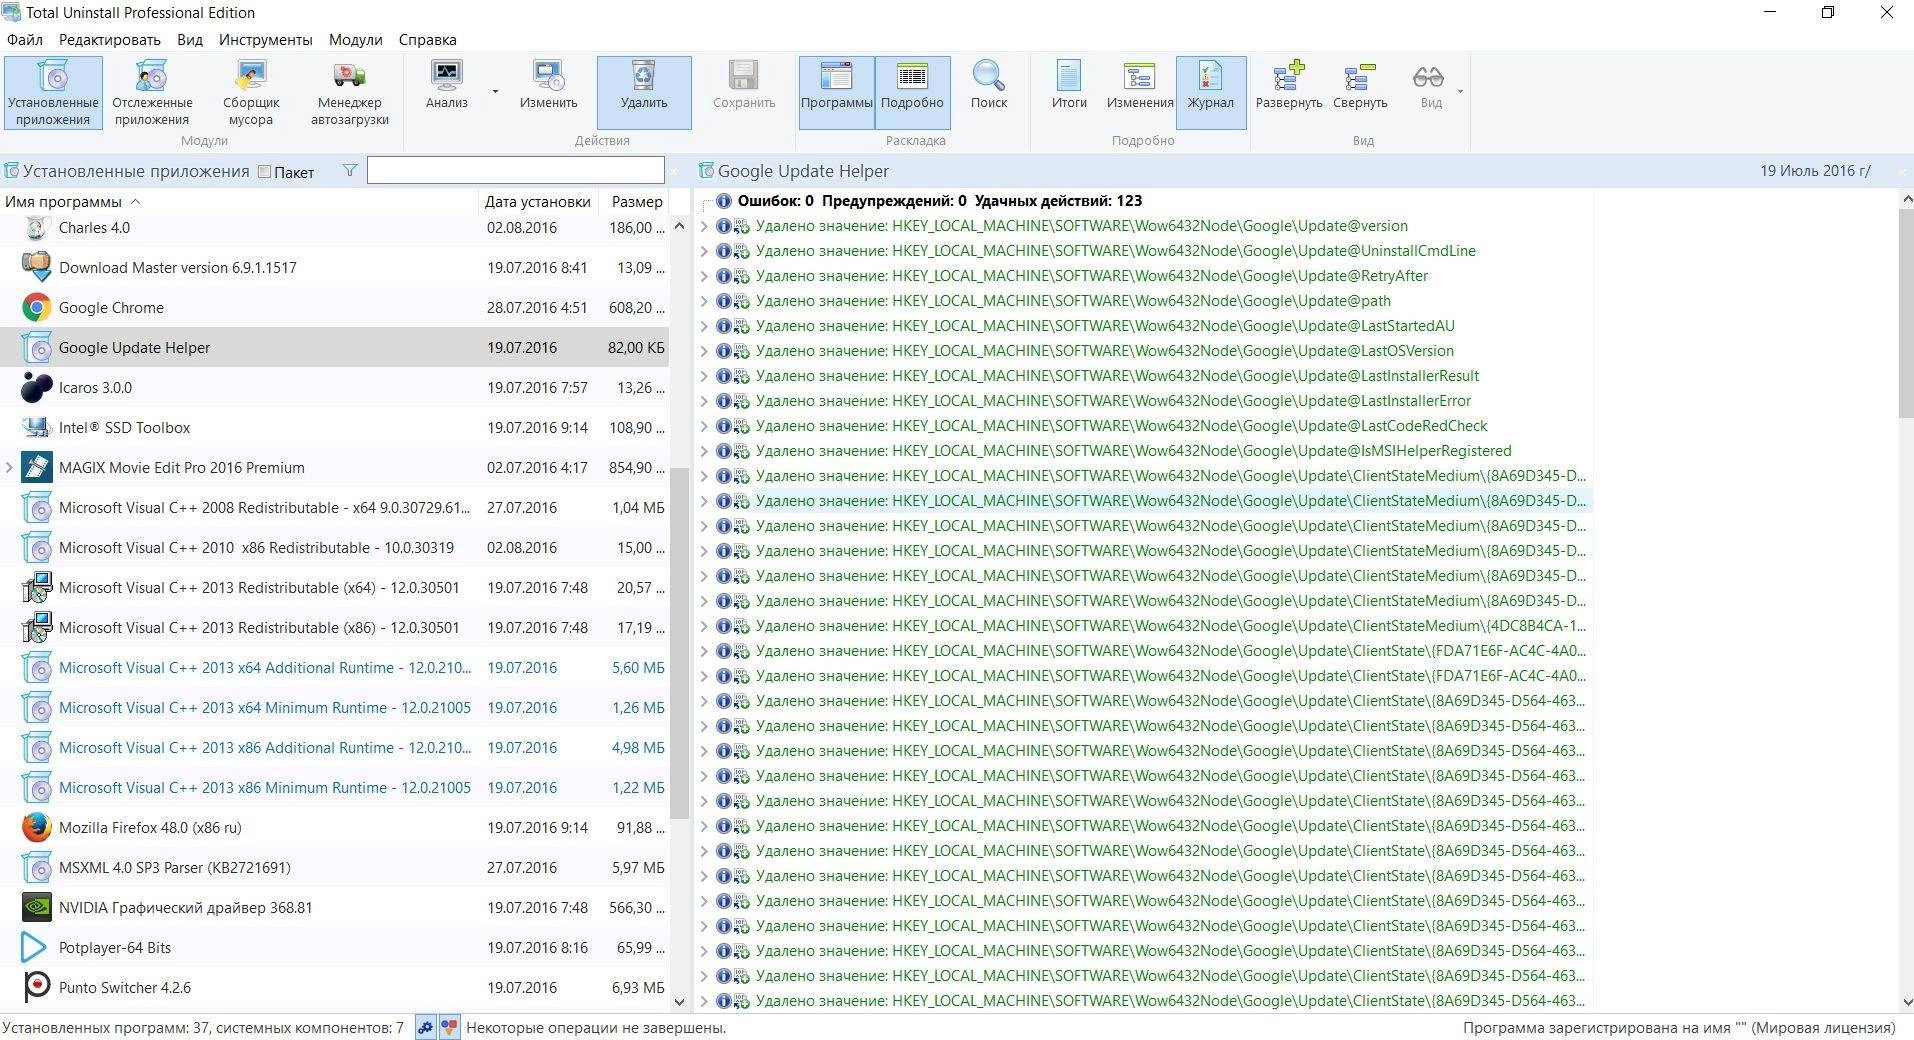This screenshot has height=1040, width=1914.
Task: Click info icon of Update@LastInstallerResult entry
Action: coord(723,376)
